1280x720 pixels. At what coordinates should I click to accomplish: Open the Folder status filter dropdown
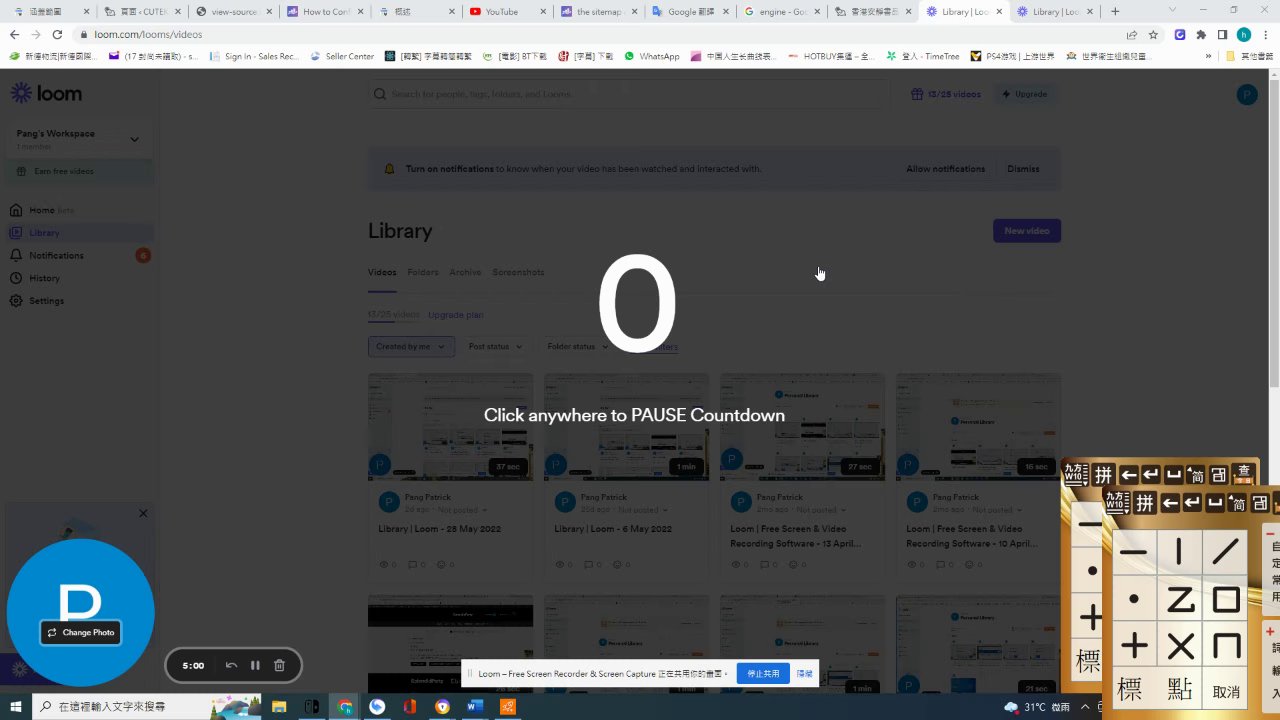coord(578,346)
